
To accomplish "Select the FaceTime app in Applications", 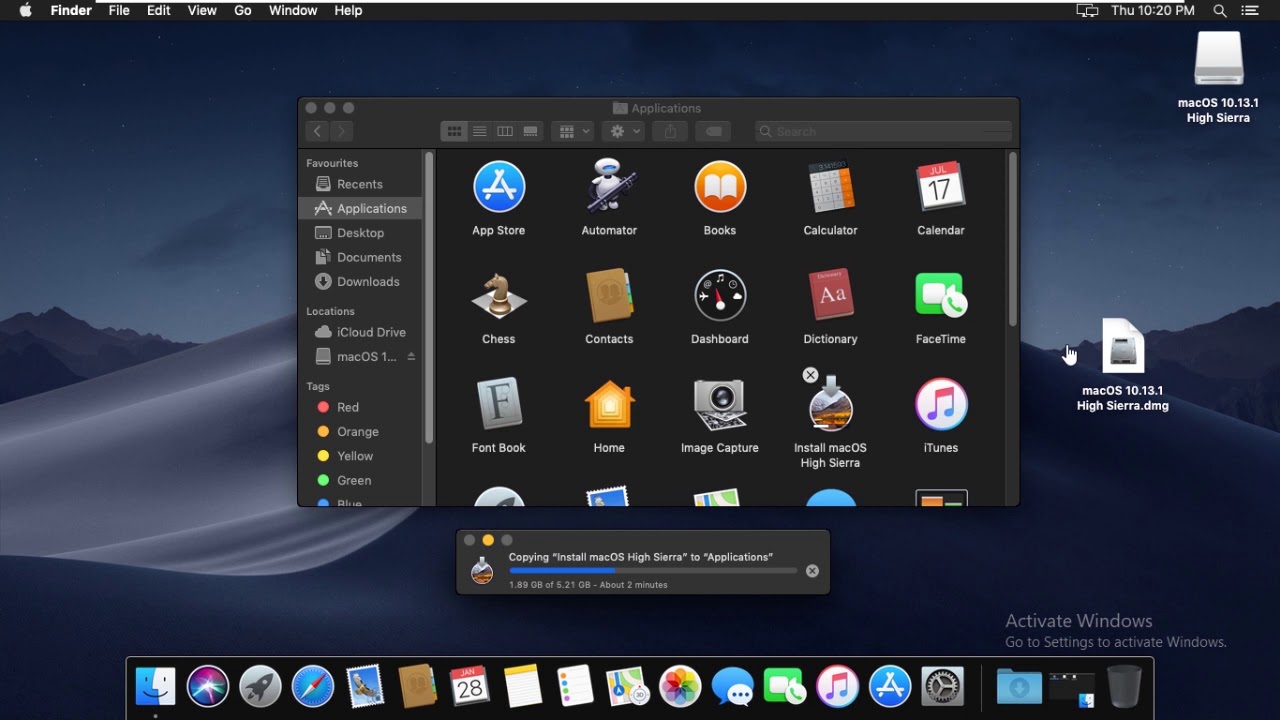I will tap(941, 296).
